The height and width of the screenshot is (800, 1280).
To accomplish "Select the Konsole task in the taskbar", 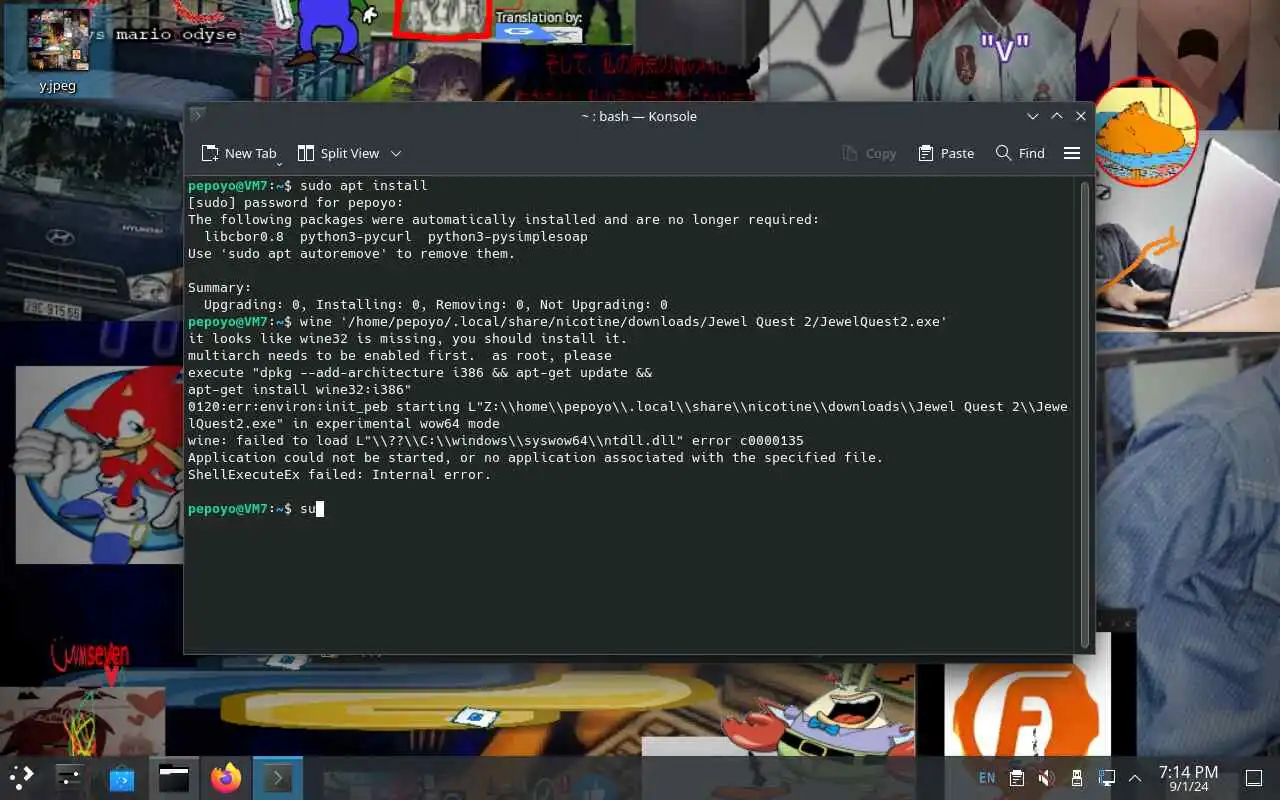I will 278,778.
